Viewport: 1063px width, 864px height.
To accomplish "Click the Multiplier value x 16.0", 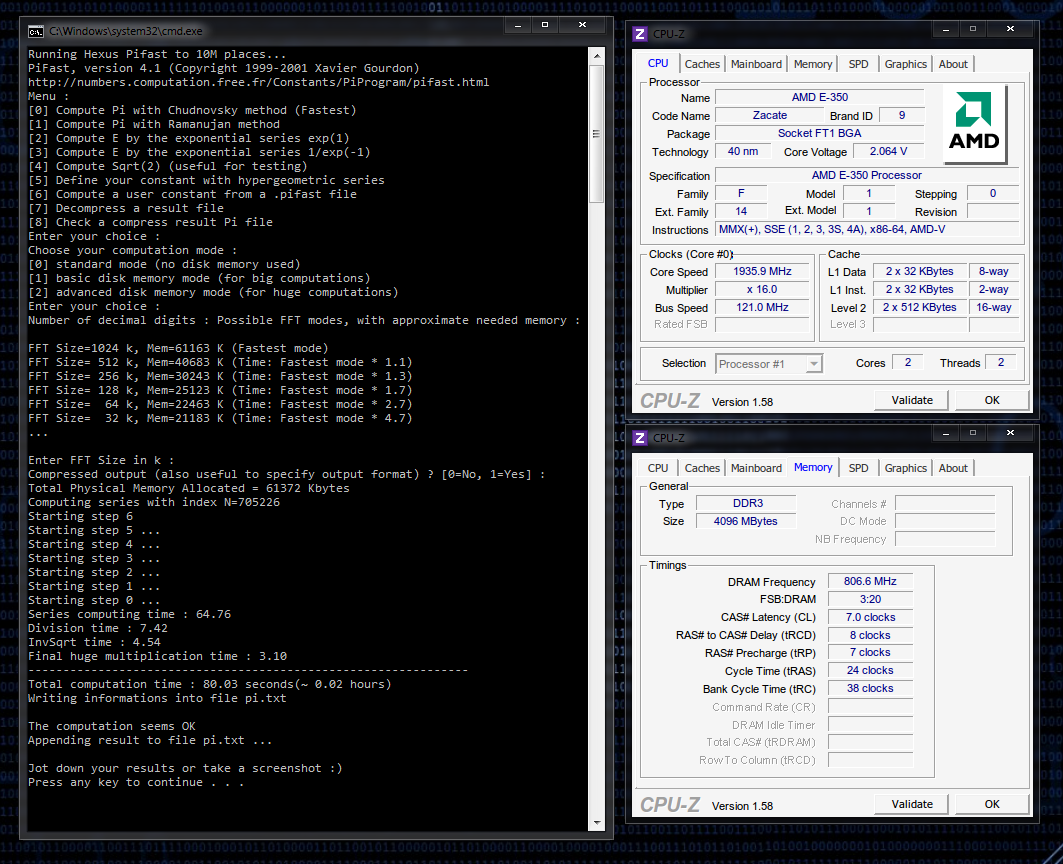I will 762,290.
